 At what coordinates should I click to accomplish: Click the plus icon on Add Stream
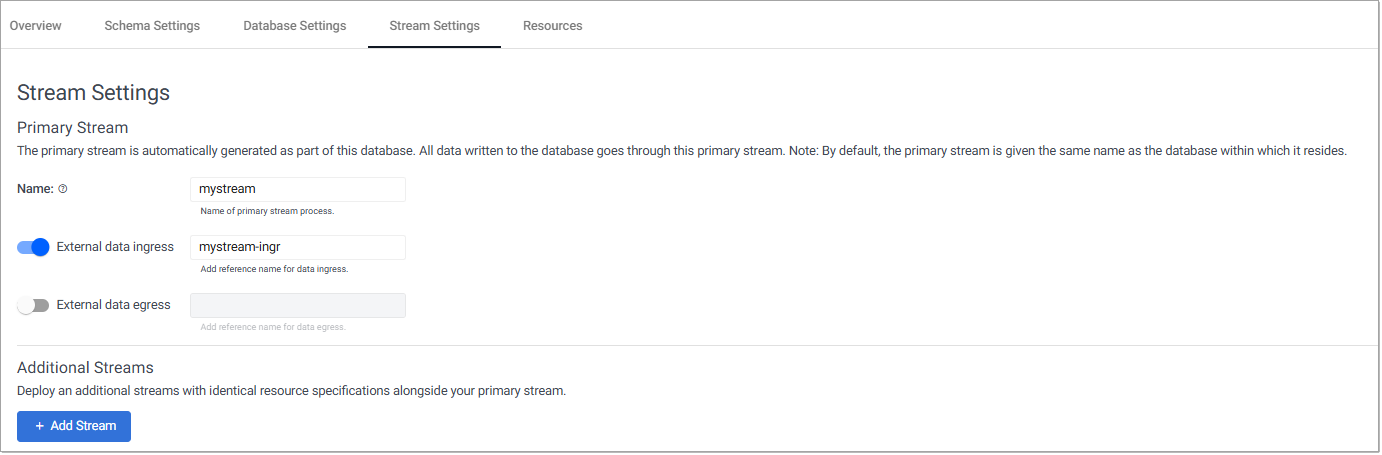[40, 426]
